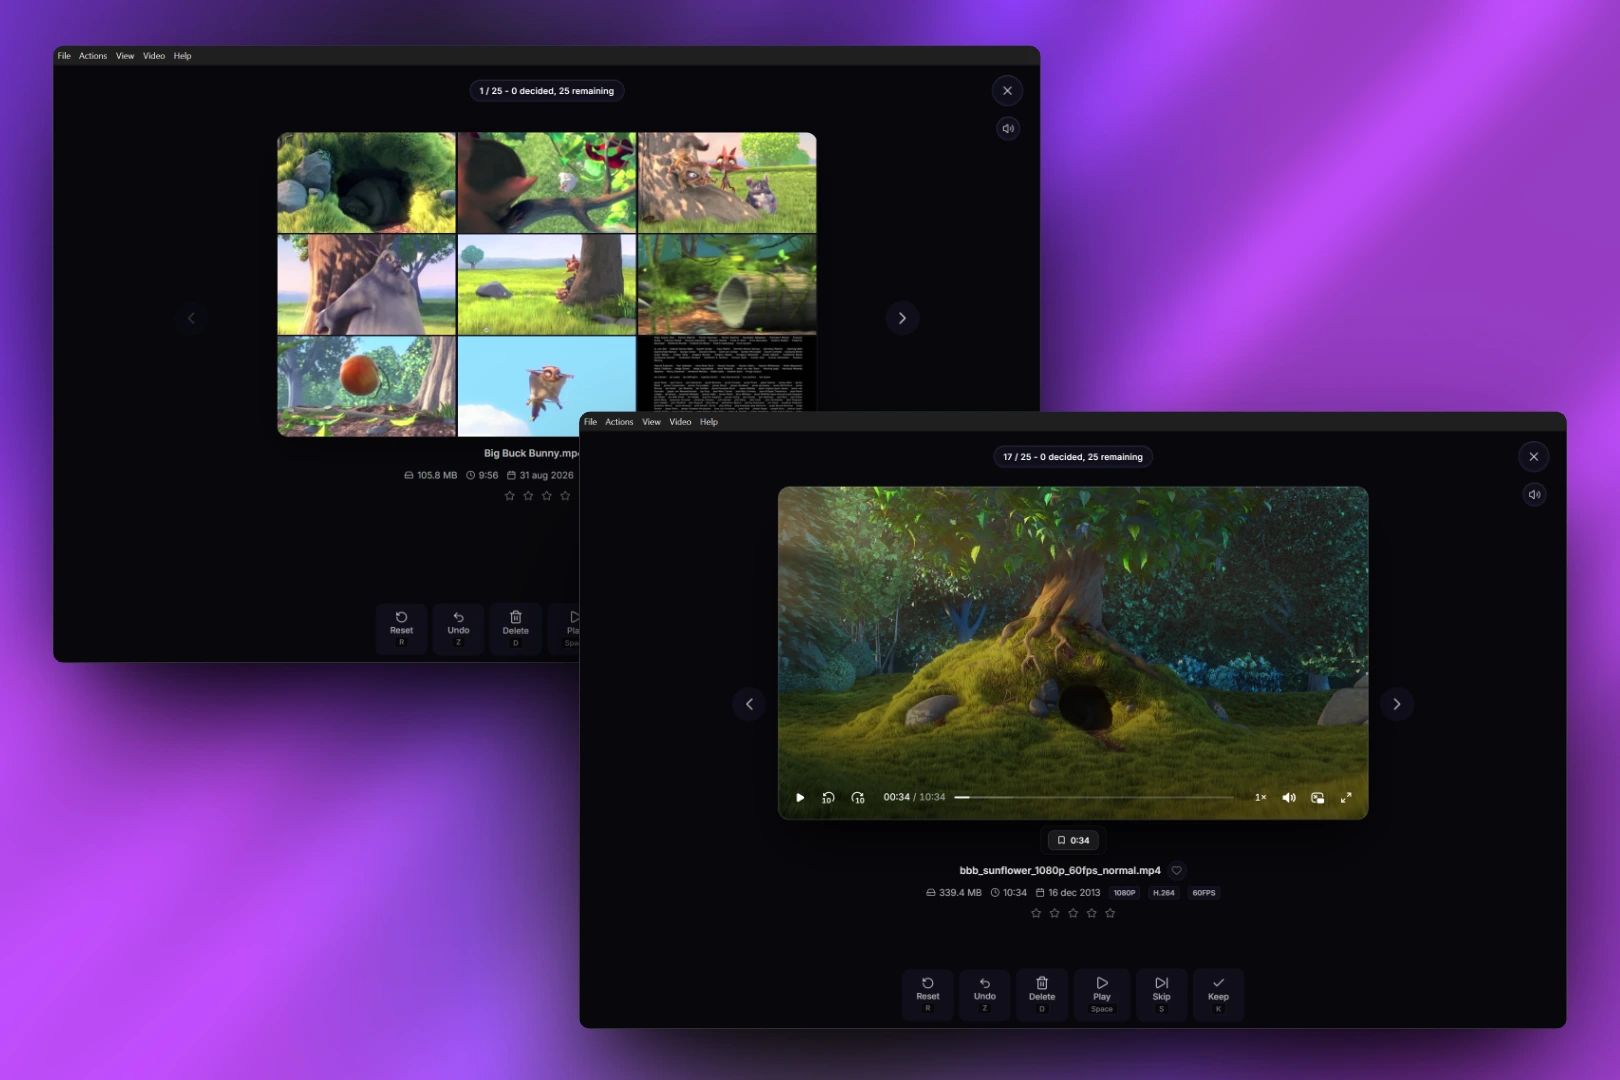Open View menu in front window

coord(651,422)
